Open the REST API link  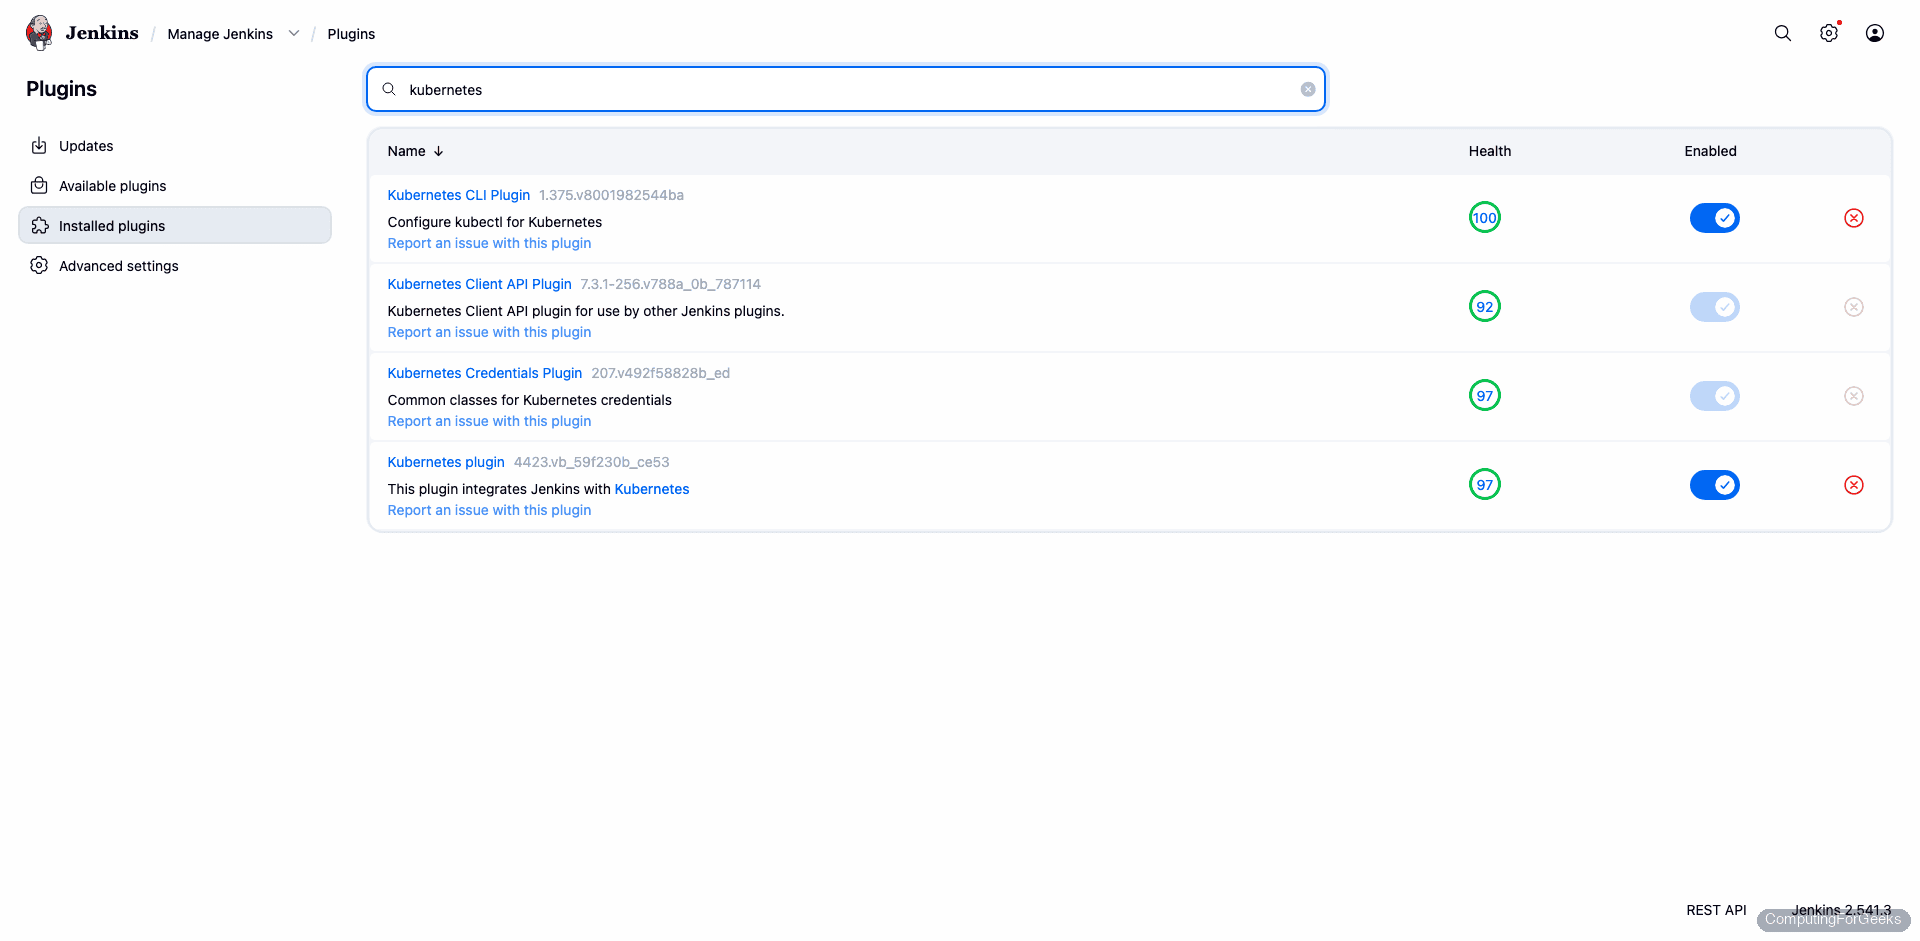click(1716, 910)
